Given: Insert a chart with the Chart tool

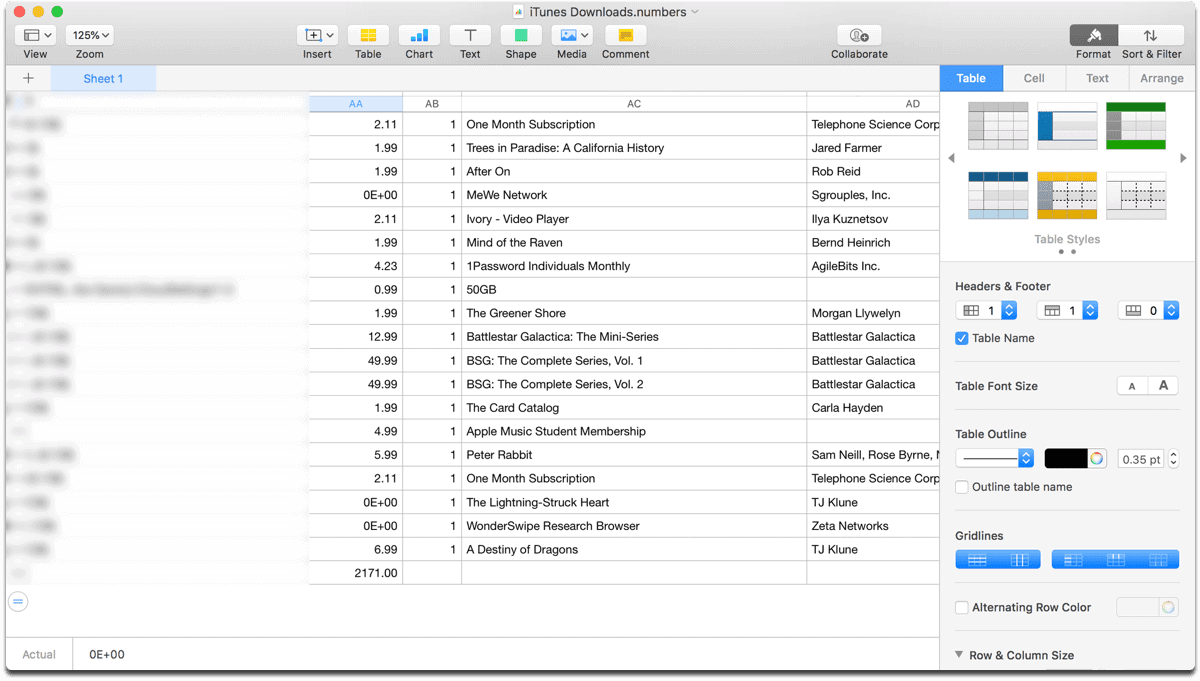Looking at the screenshot, I should click(x=419, y=35).
